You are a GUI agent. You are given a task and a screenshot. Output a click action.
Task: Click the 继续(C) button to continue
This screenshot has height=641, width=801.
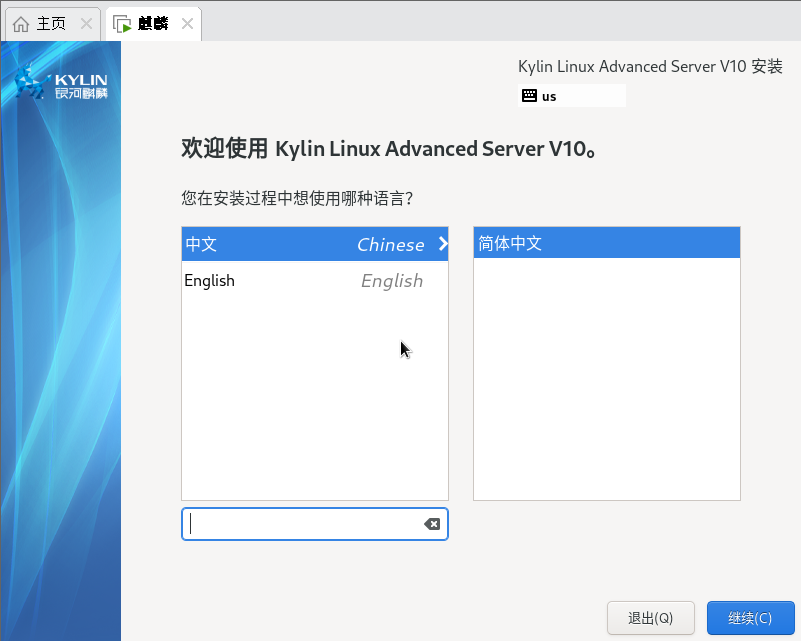pos(750,618)
